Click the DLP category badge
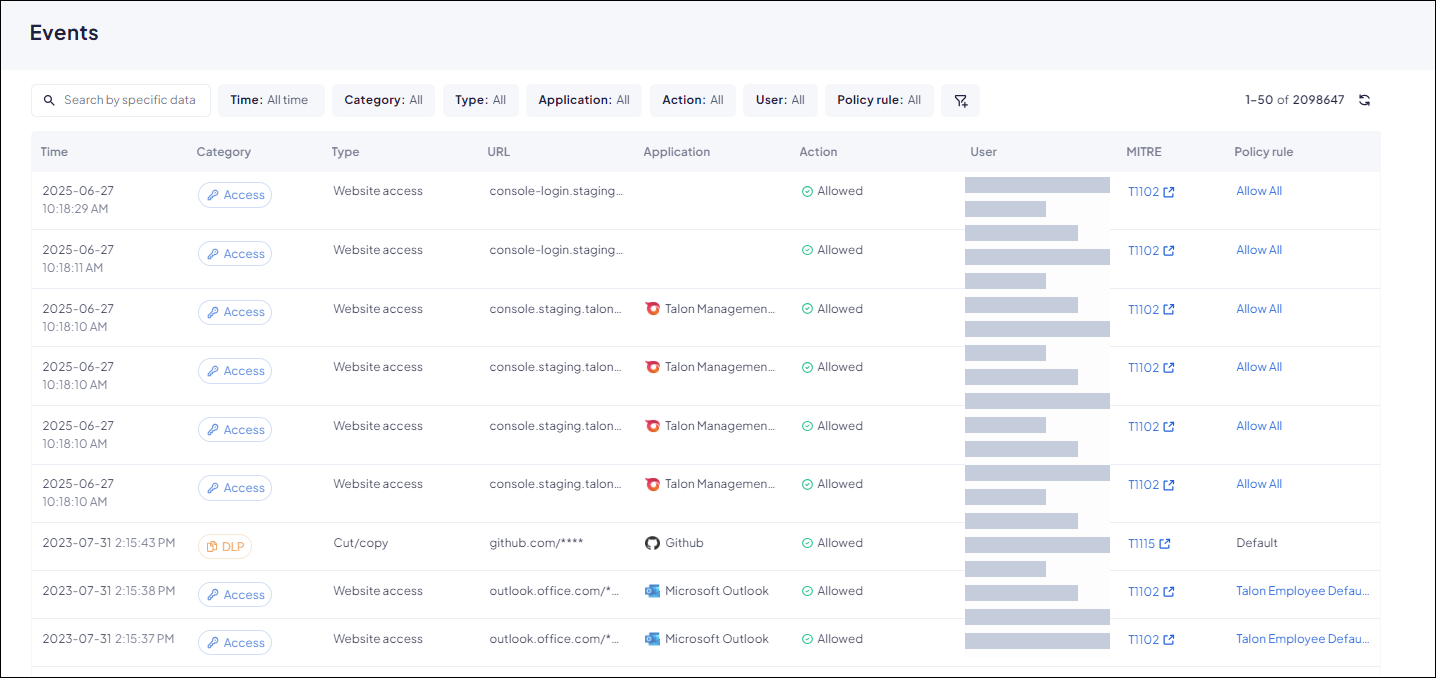This screenshot has height=678, width=1436. click(x=225, y=547)
